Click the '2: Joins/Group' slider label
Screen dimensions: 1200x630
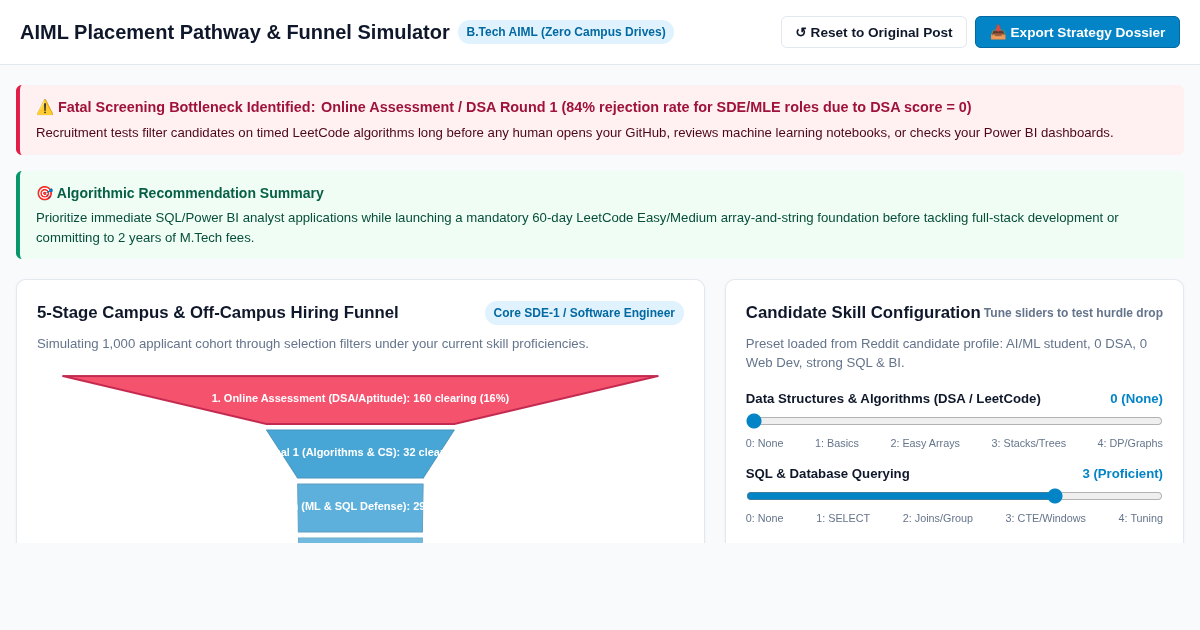(938, 518)
